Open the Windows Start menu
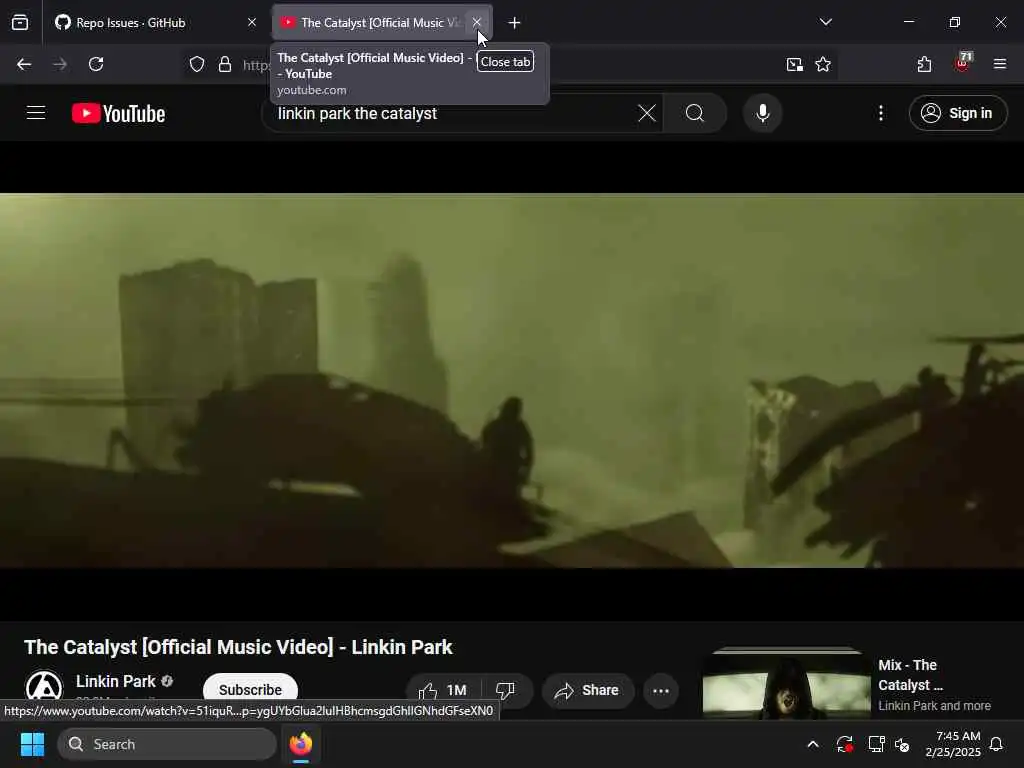This screenshot has width=1024, height=768. pyautogui.click(x=32, y=744)
